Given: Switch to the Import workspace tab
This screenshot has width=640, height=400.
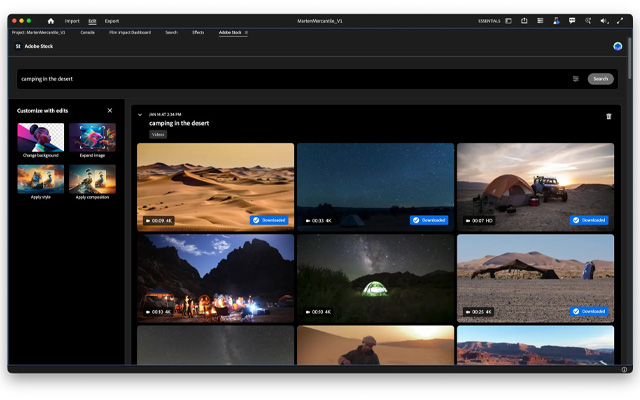Looking at the screenshot, I should (72, 21).
